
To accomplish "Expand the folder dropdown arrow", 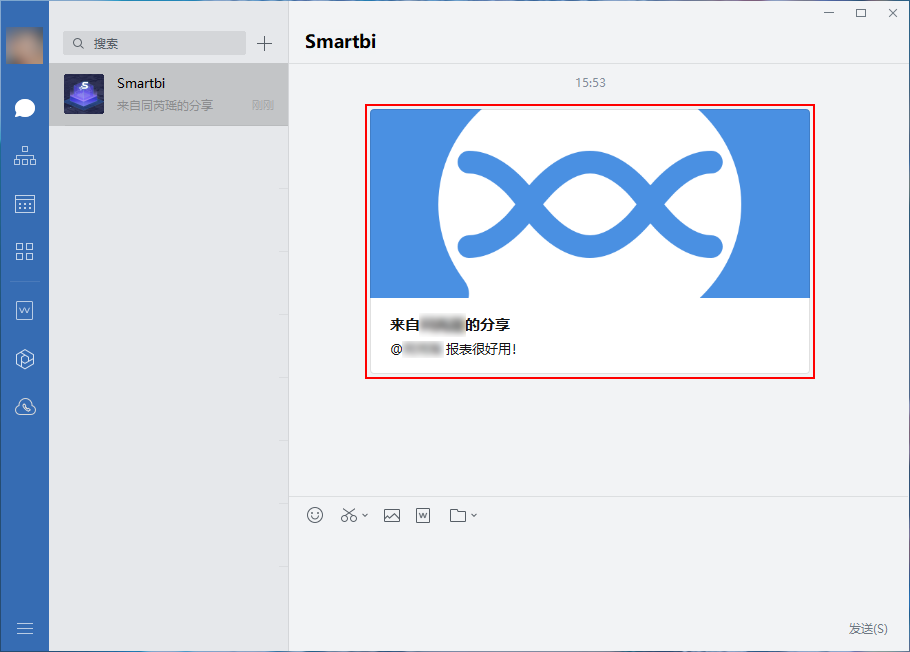I will [474, 515].
